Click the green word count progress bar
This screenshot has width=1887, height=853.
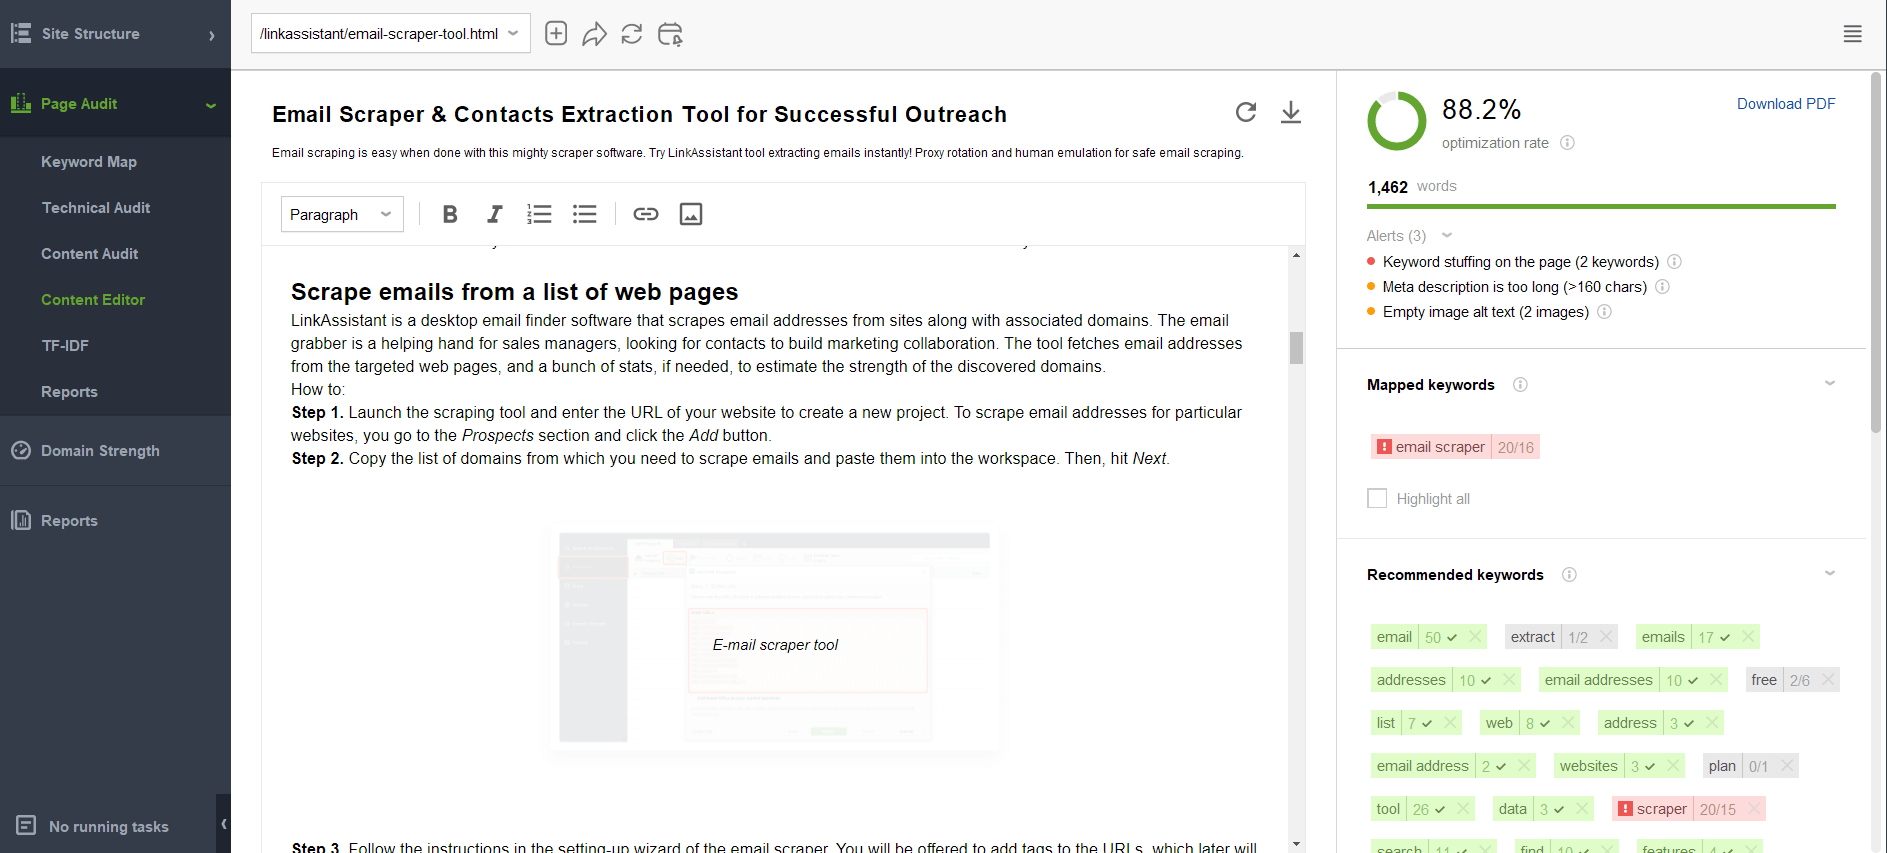click(x=1601, y=207)
